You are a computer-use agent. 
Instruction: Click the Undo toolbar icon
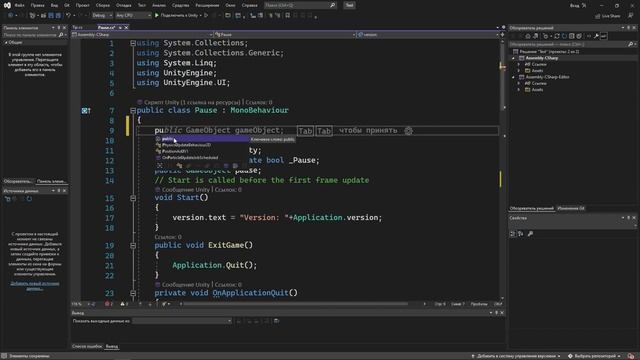coord(69,16)
